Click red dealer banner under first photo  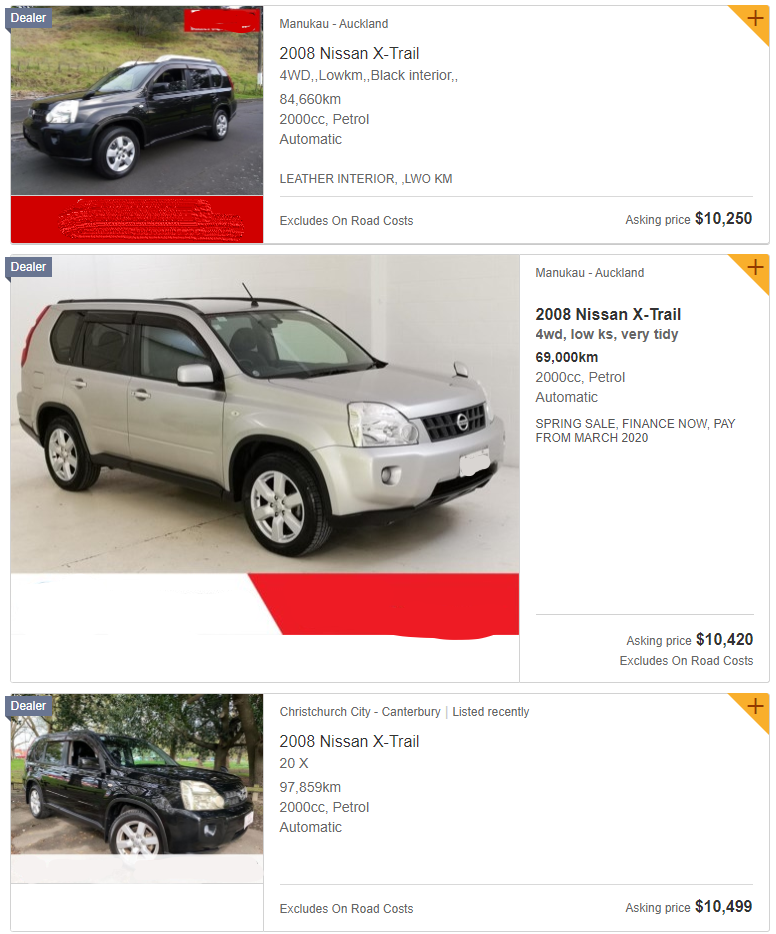coord(137,219)
